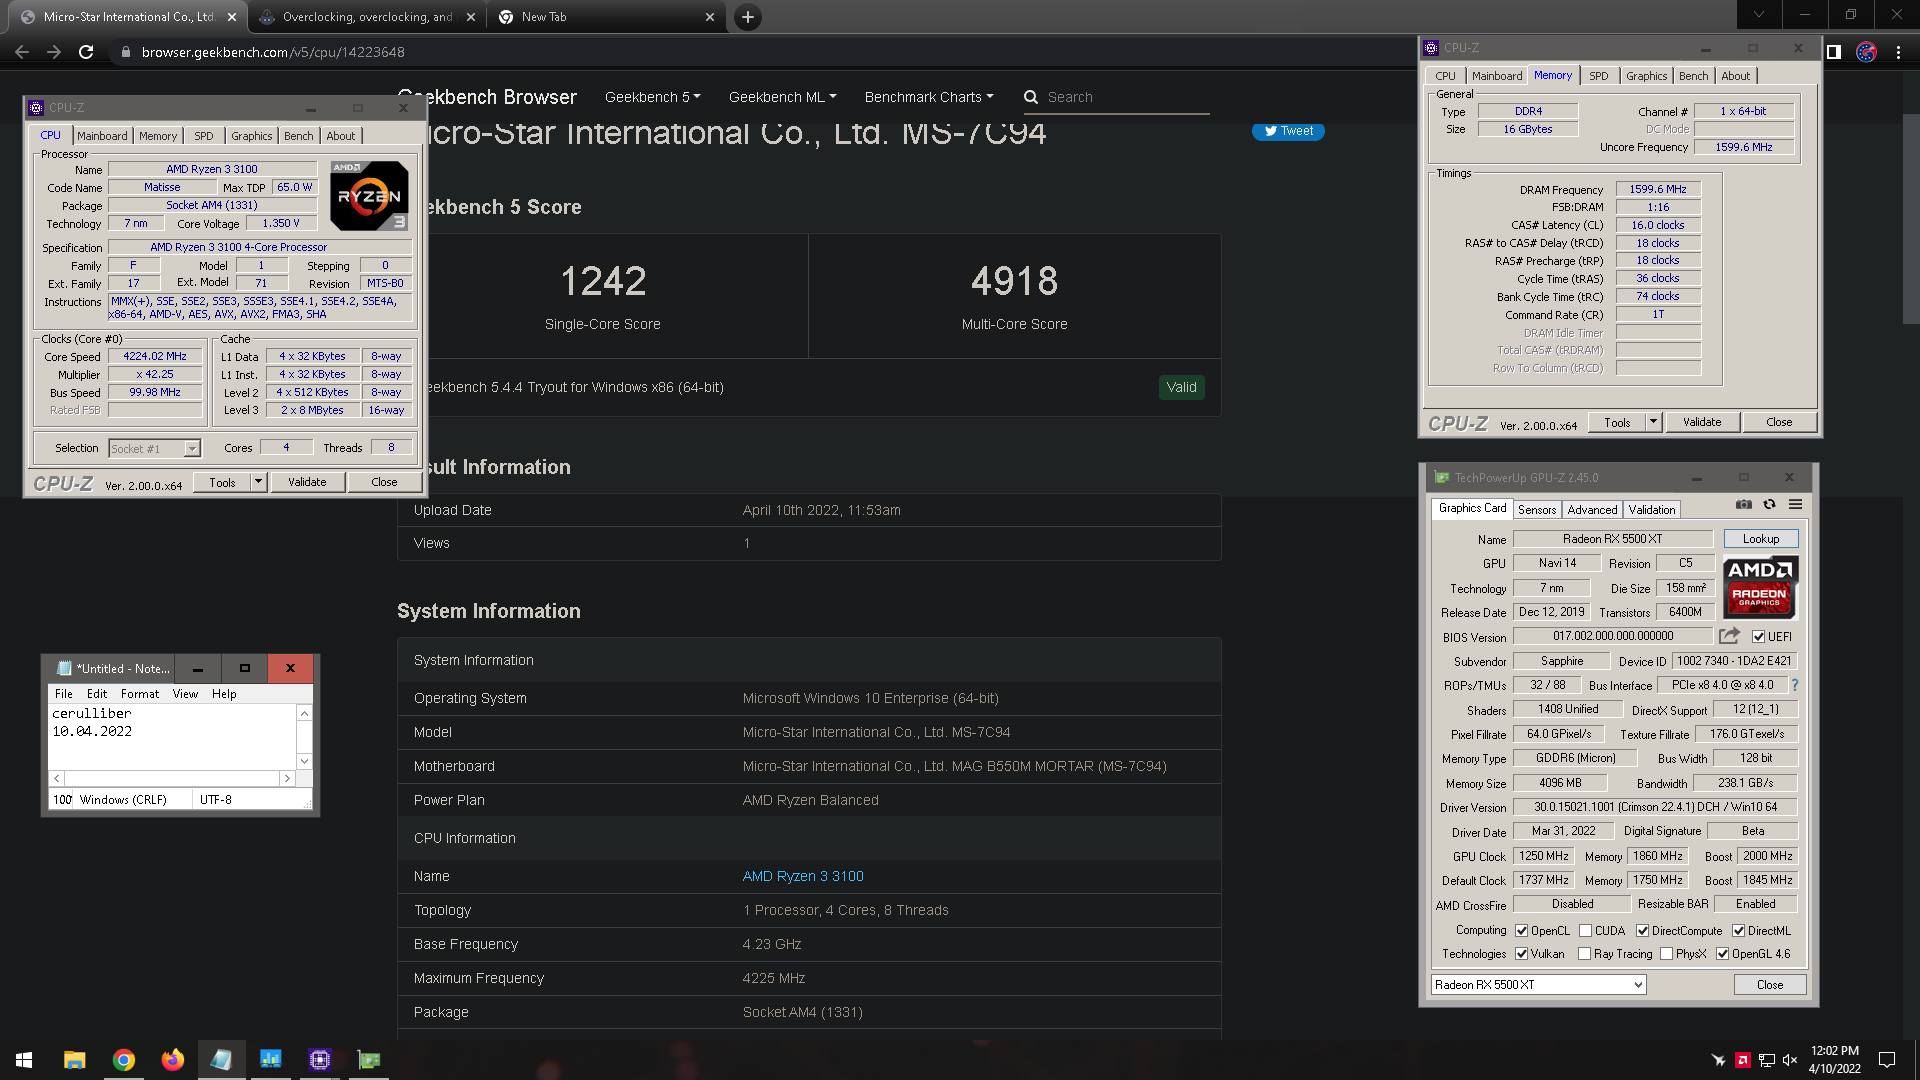Screen dimensions: 1920x1080
Task: Click the Tweet button
Action: coord(1288,131)
